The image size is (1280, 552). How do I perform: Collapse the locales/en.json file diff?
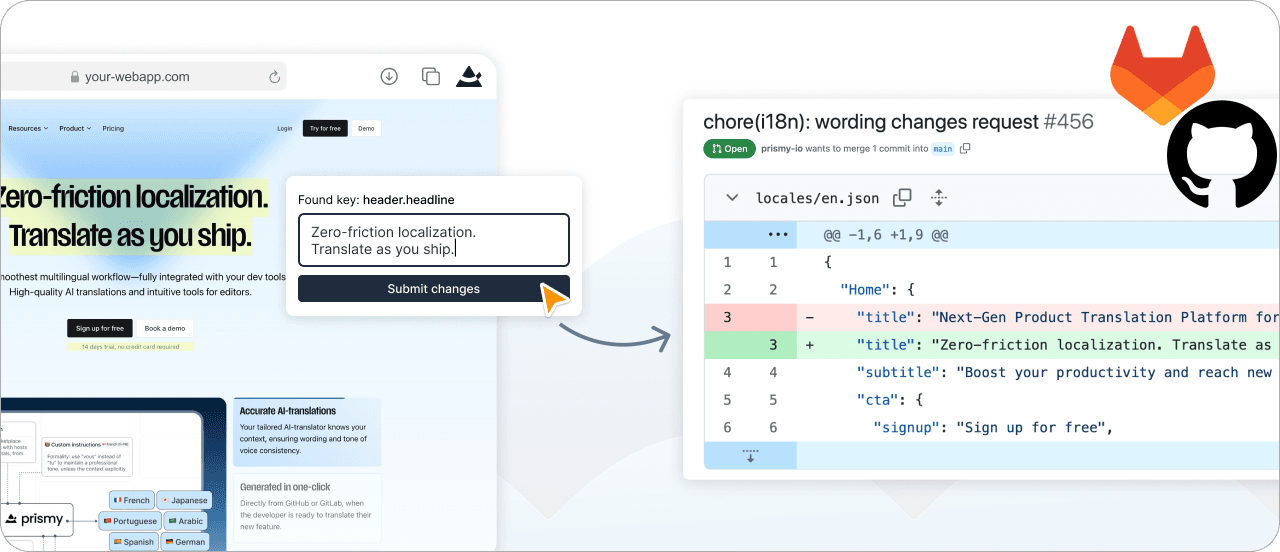click(732, 198)
